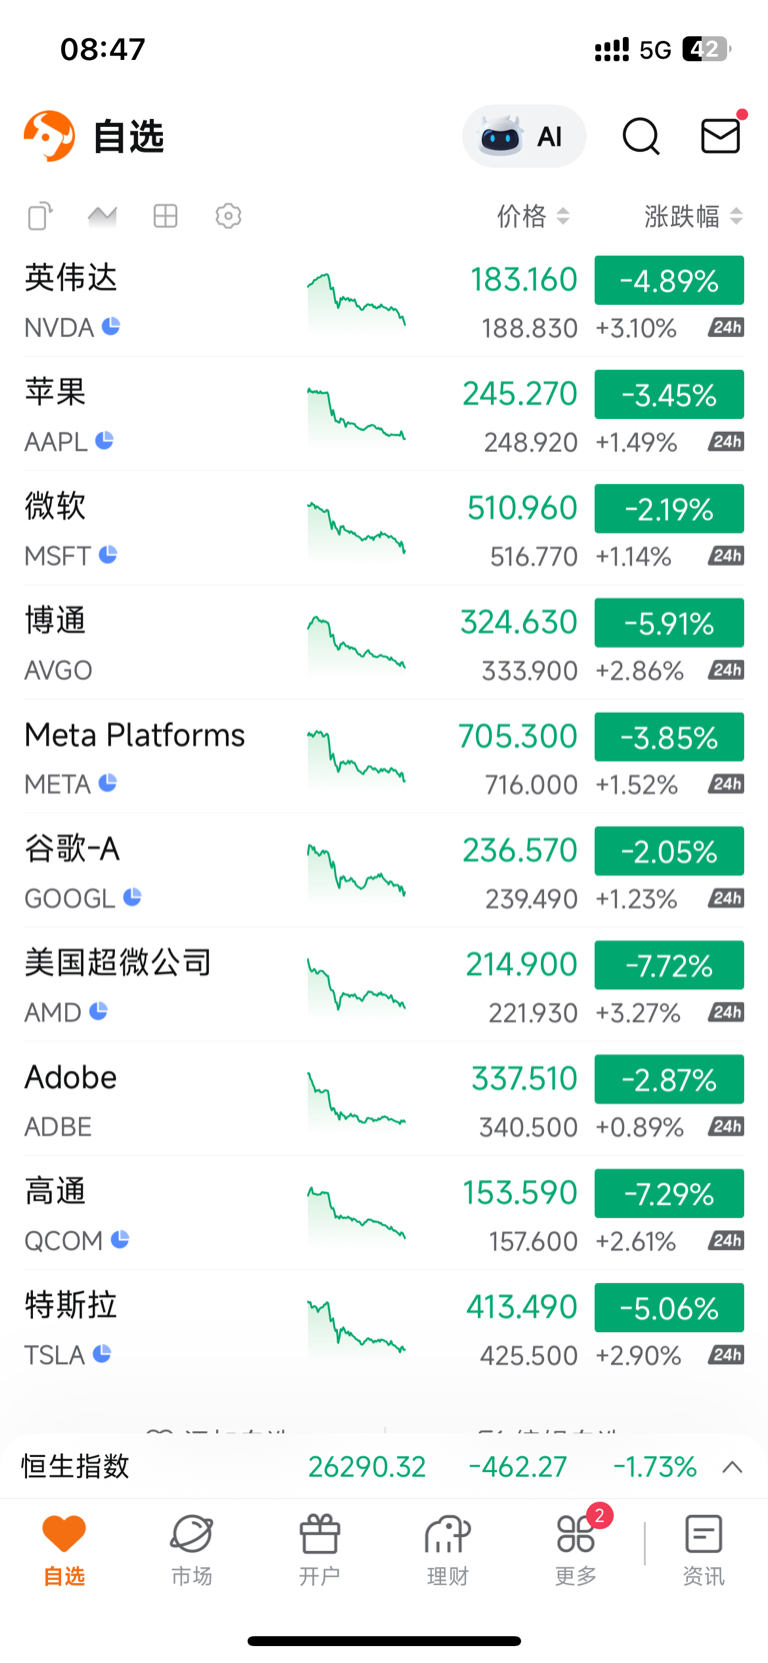Screen dimensions: 768x1663
Task: Open the Meta Platforms stock row
Action: (x=135, y=757)
